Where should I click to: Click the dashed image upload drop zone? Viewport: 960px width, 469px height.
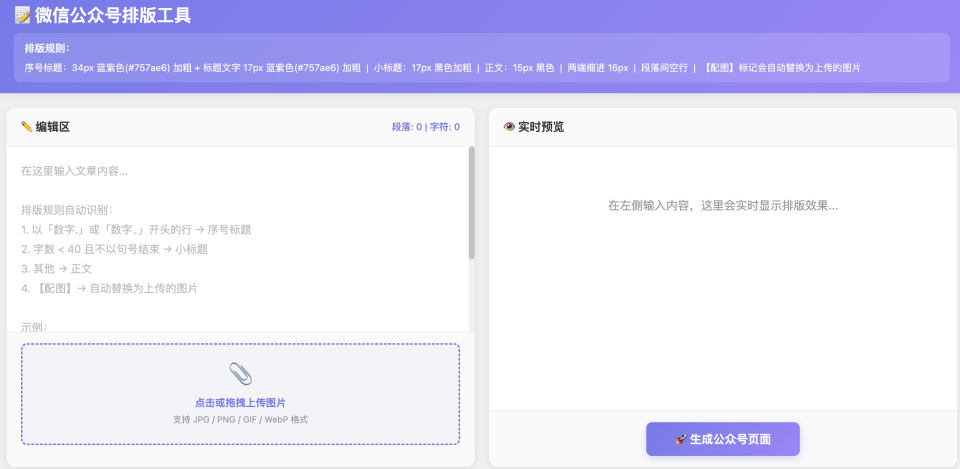point(240,394)
